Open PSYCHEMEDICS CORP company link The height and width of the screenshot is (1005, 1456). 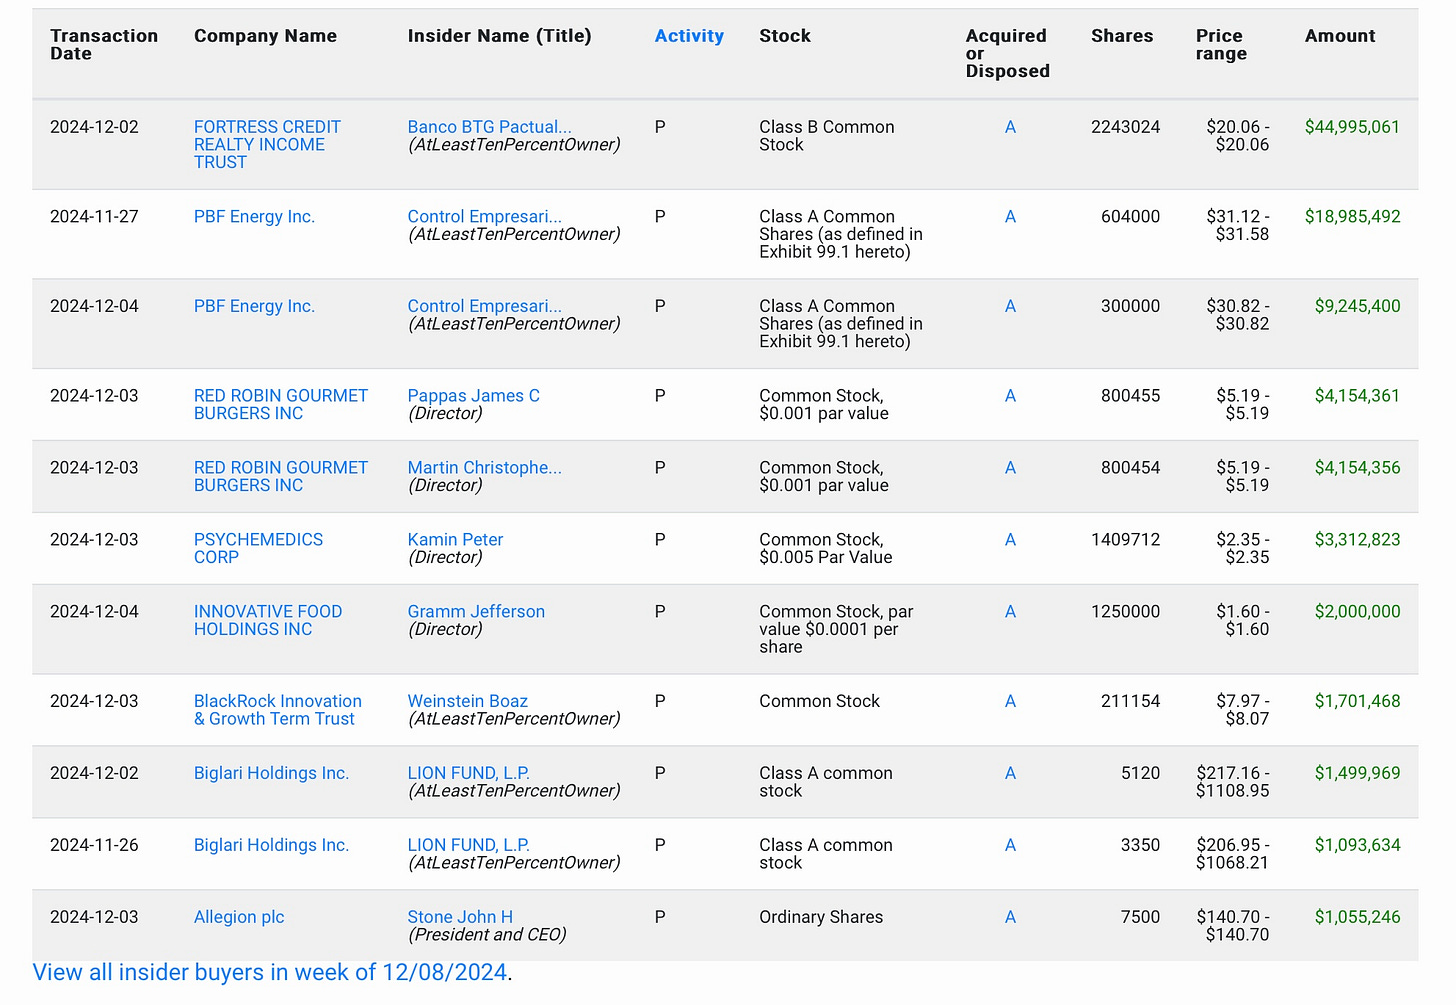pyautogui.click(x=258, y=549)
